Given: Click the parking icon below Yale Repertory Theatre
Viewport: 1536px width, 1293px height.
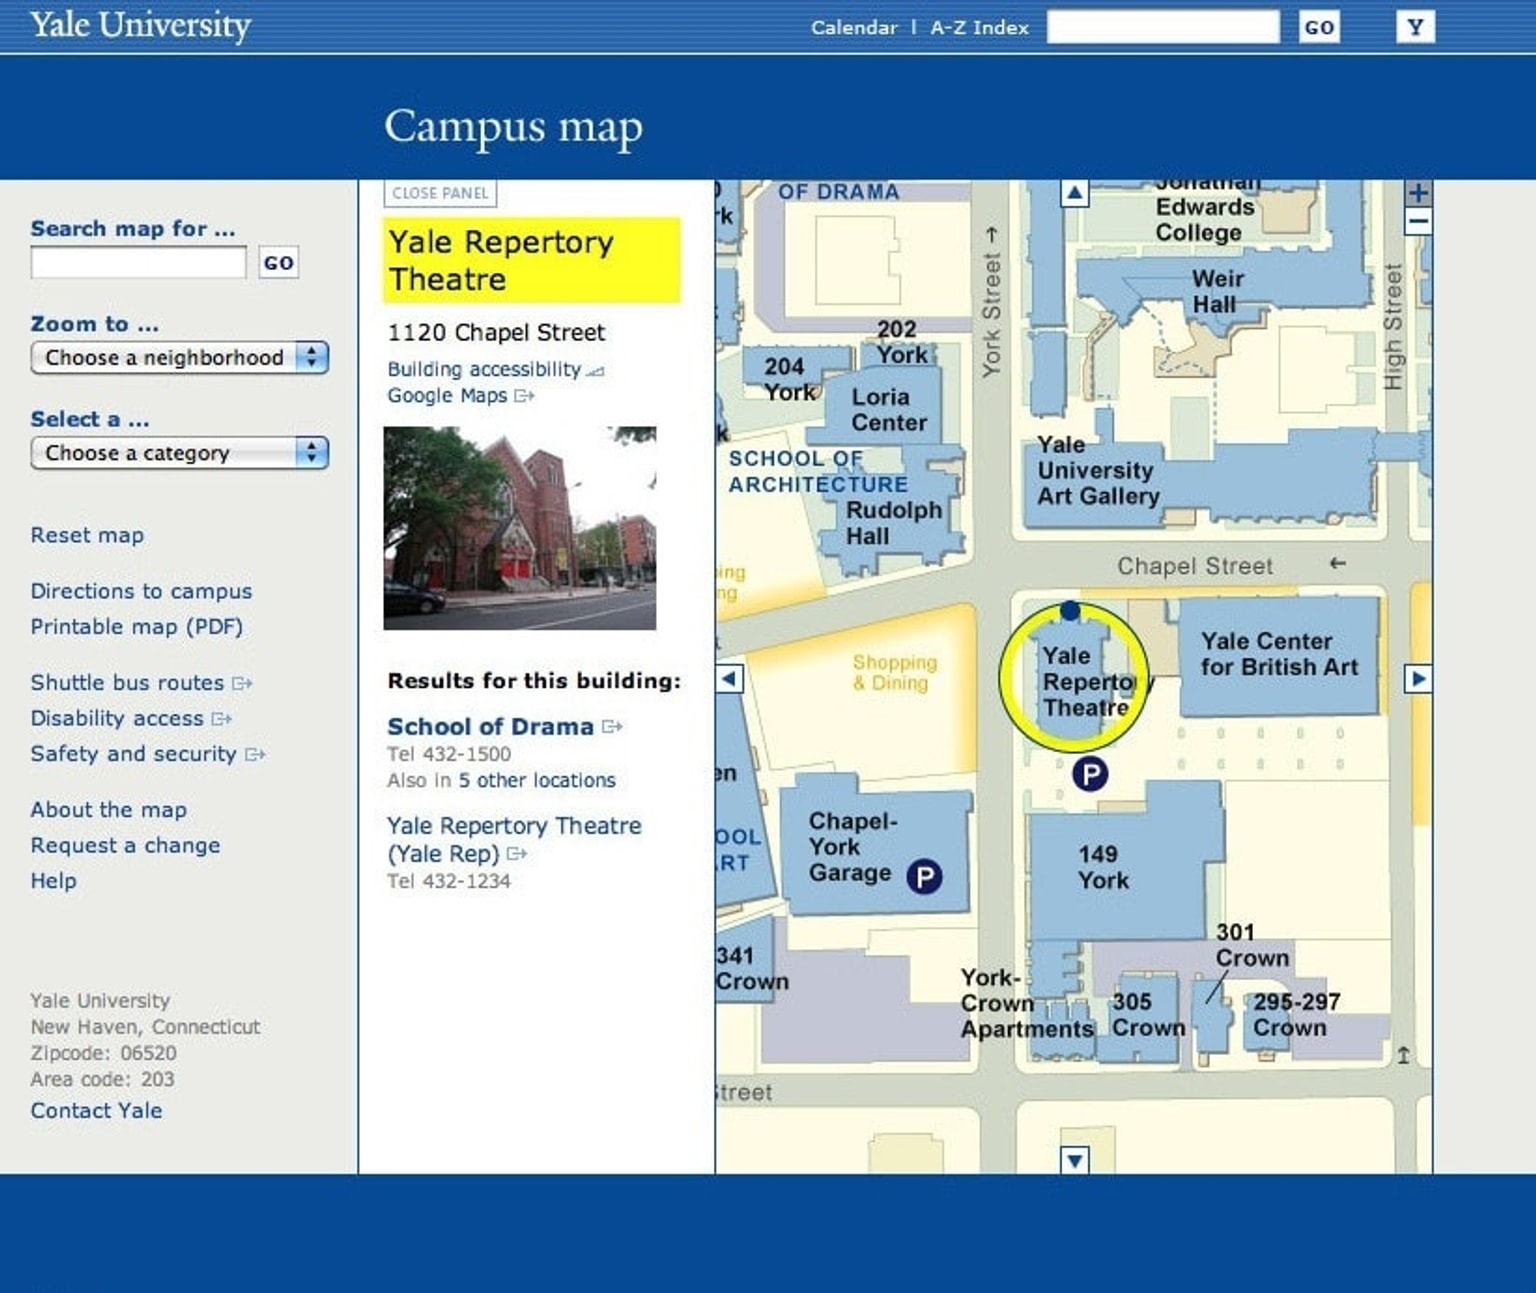Looking at the screenshot, I should click(1090, 773).
